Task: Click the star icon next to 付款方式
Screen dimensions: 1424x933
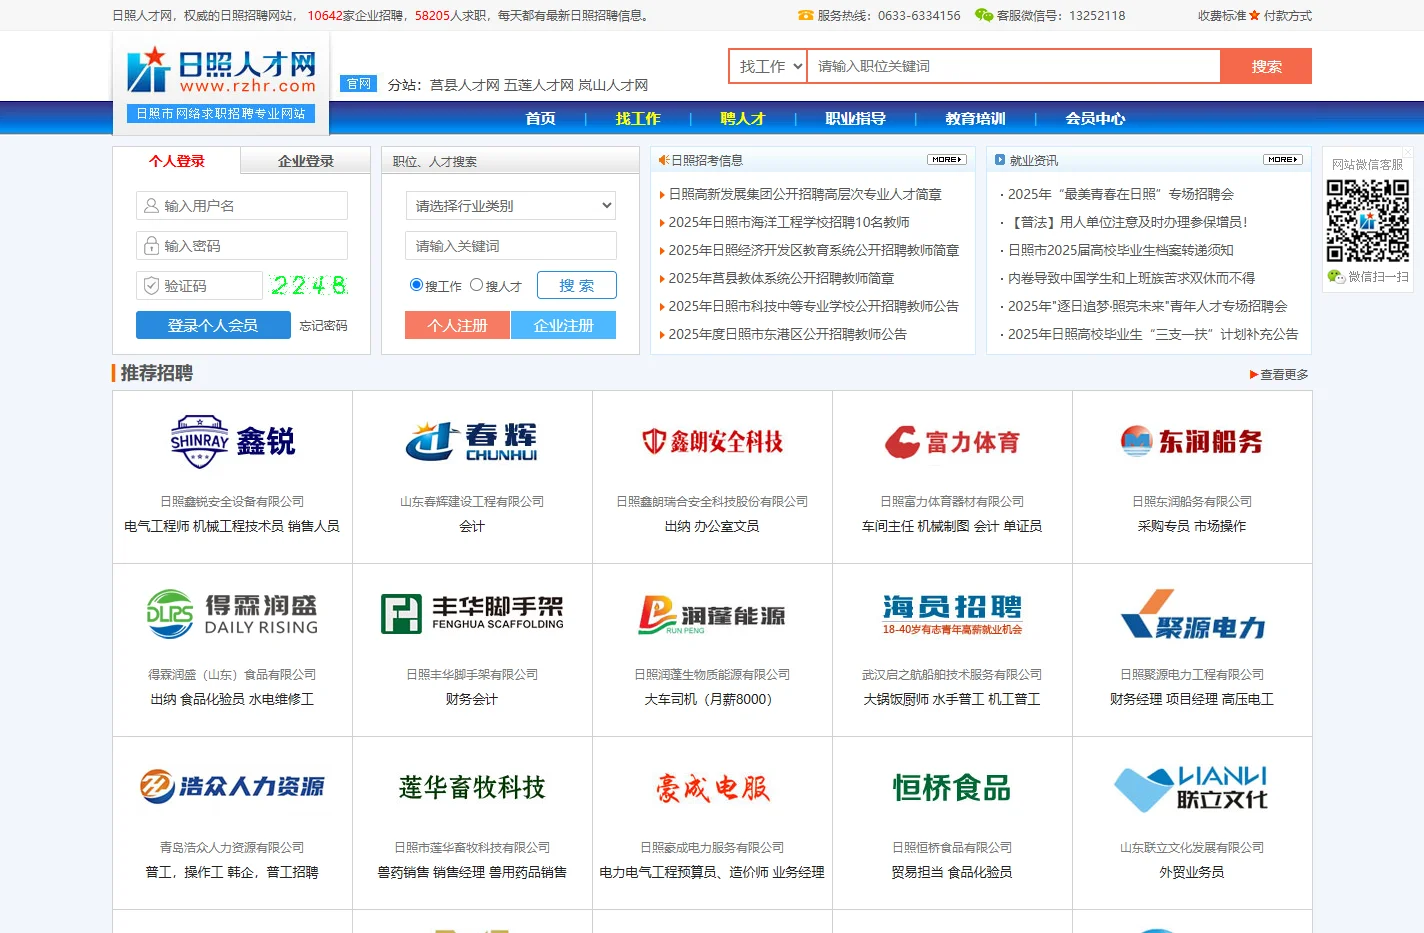Action: coord(1254,15)
